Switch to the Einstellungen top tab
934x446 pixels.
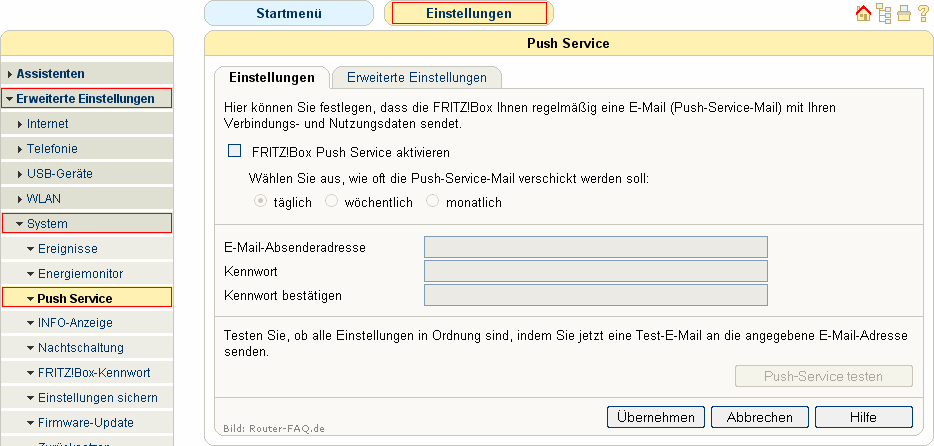(x=469, y=14)
